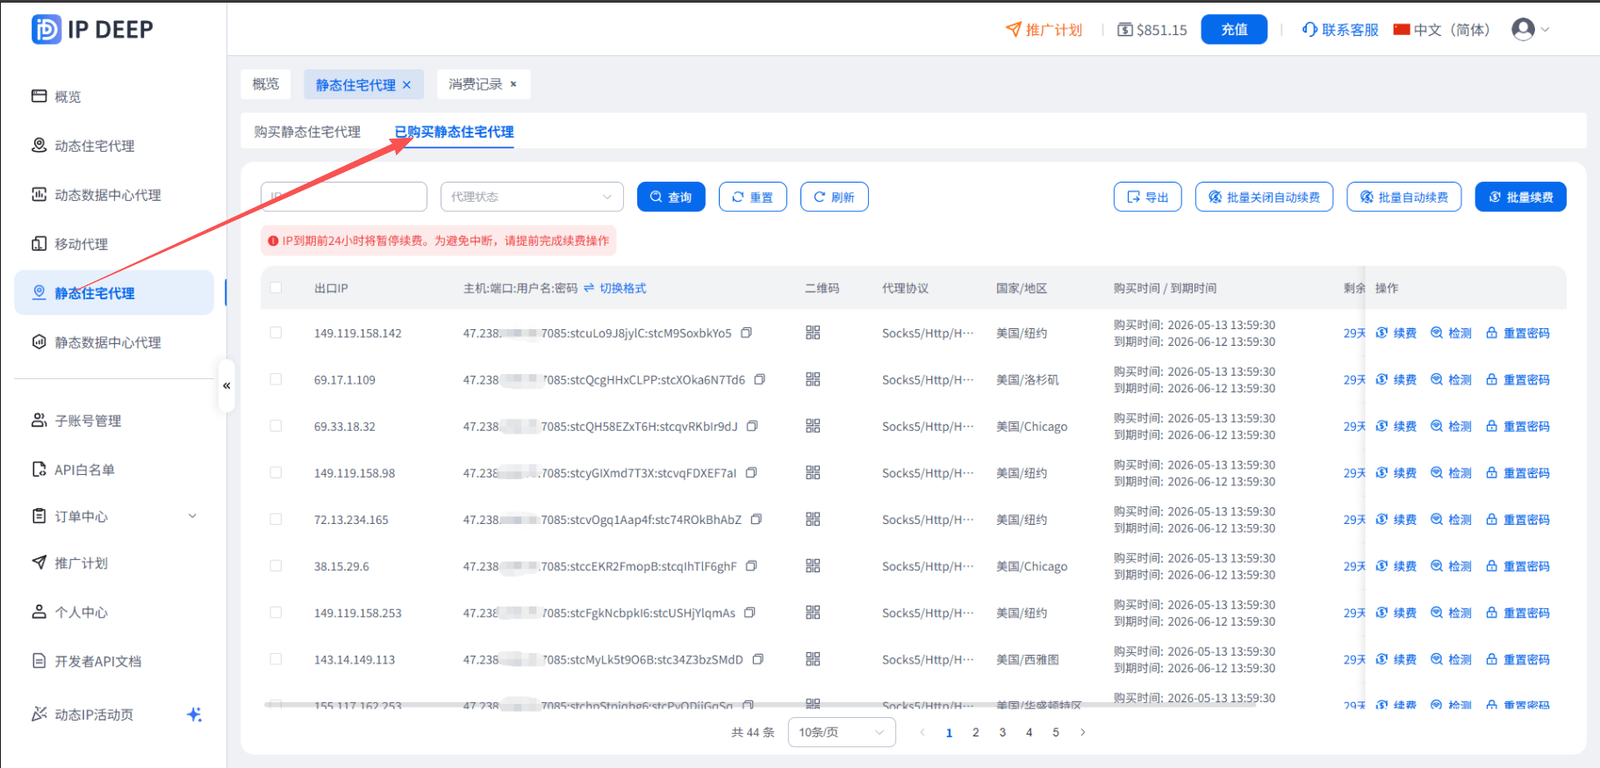The width and height of the screenshot is (1600, 768).
Task: Switch to the 消费记录 page tab
Action: click(475, 84)
